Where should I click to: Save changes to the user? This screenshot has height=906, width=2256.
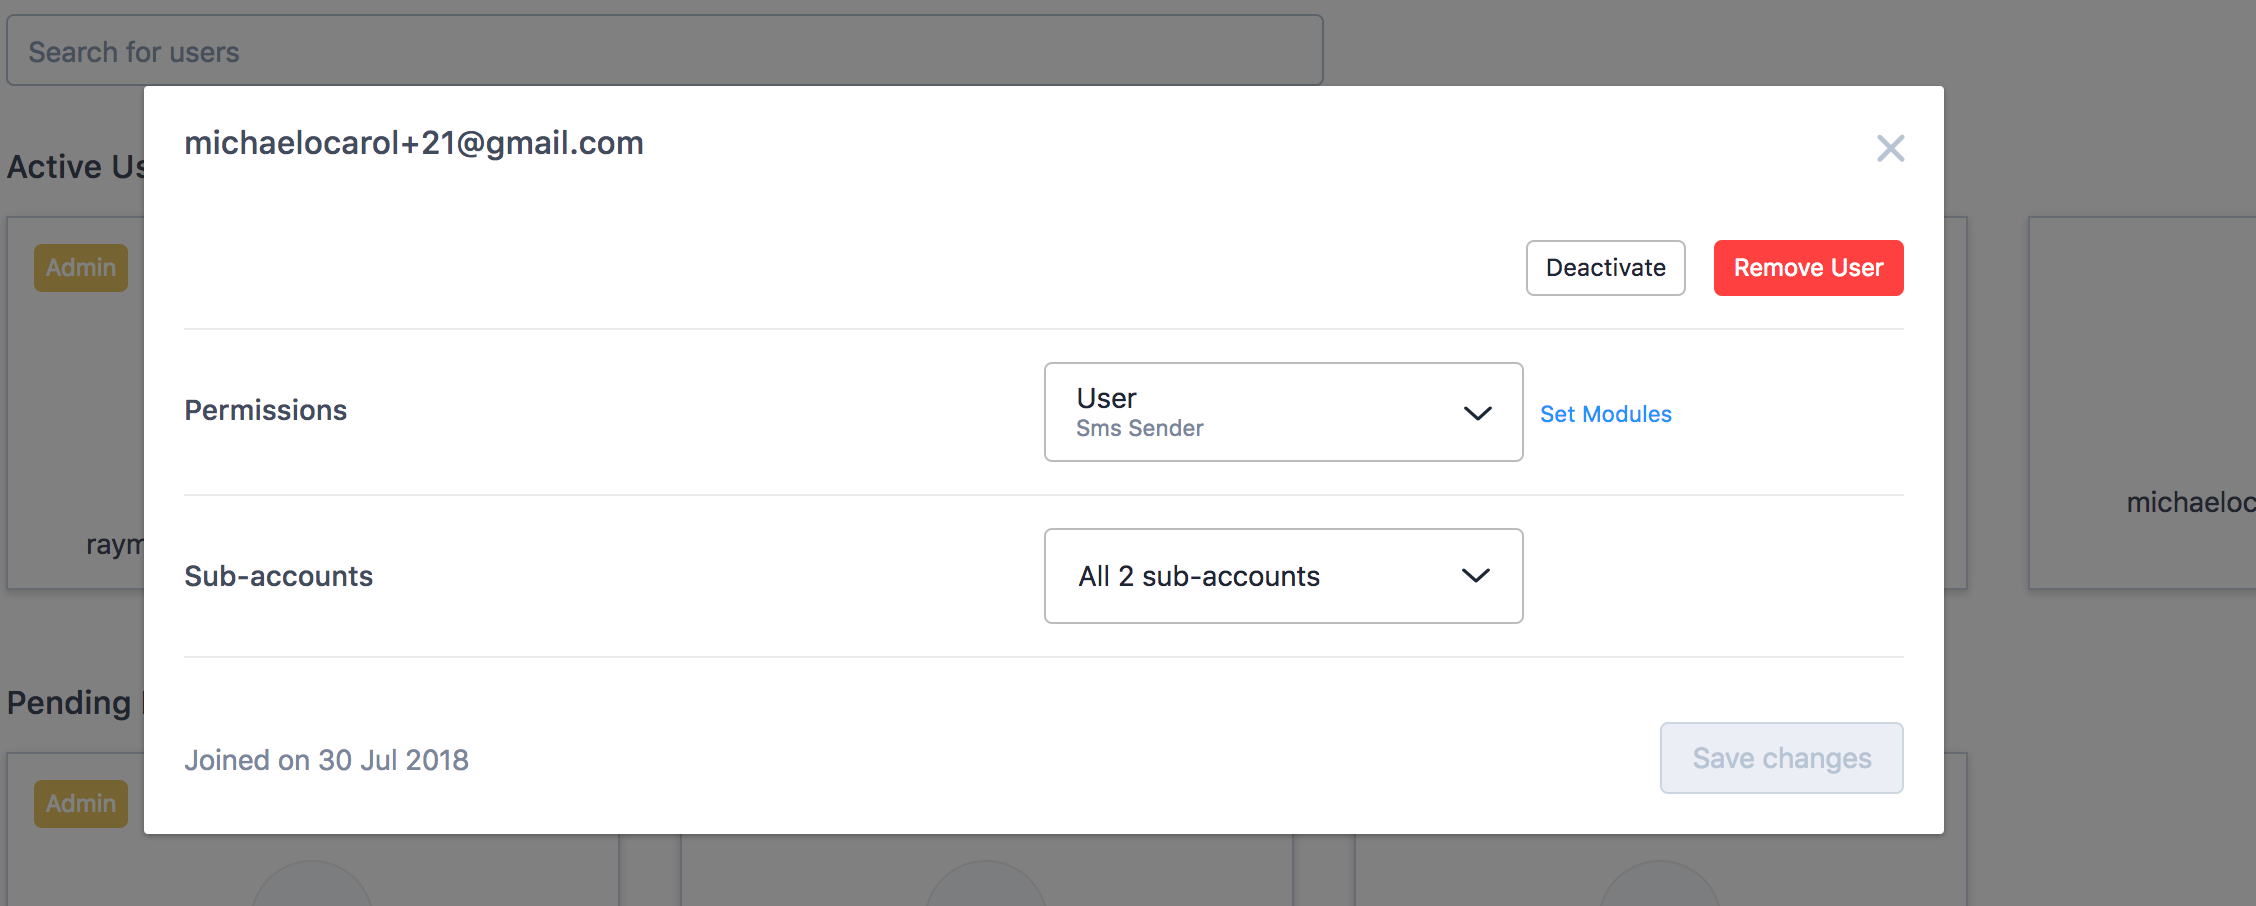1781,758
